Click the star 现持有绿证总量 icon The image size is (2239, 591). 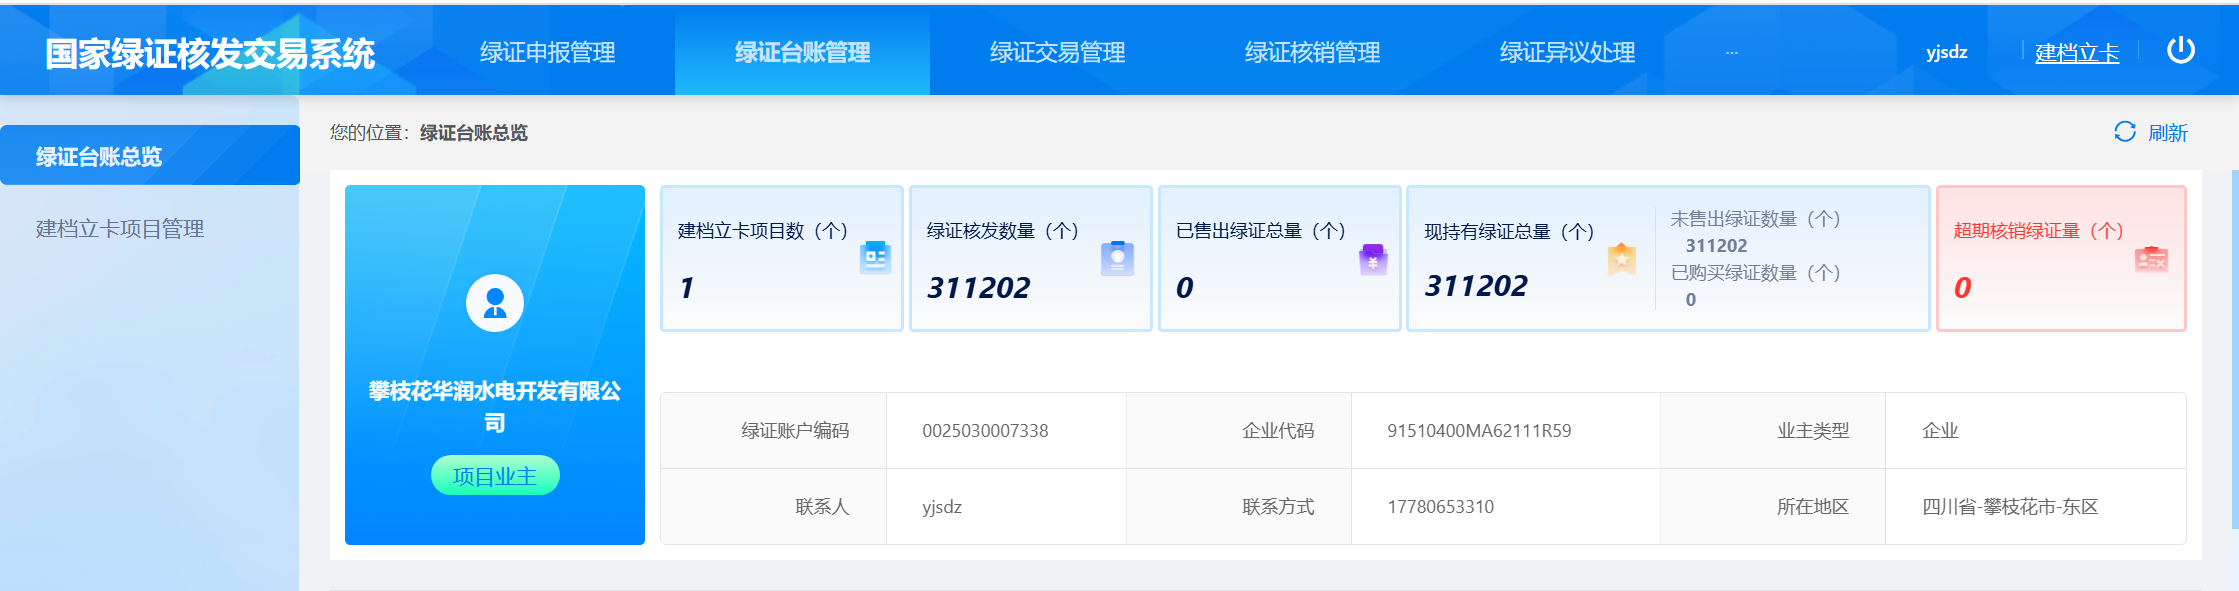pyautogui.click(x=1621, y=260)
